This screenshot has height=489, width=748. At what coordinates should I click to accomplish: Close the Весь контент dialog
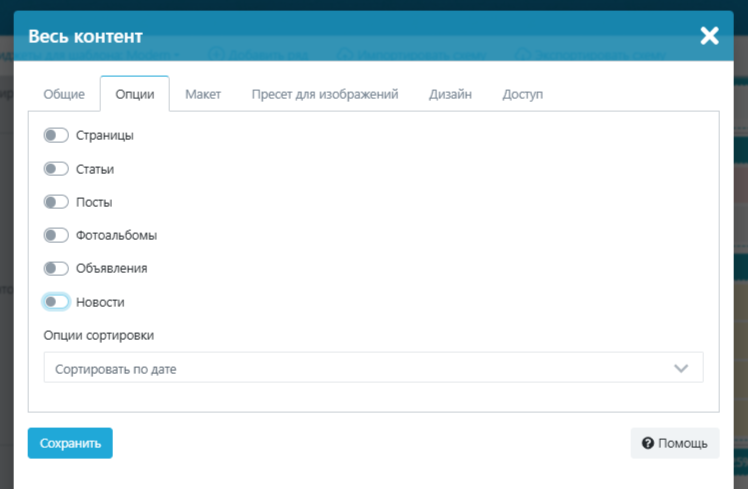point(709,36)
